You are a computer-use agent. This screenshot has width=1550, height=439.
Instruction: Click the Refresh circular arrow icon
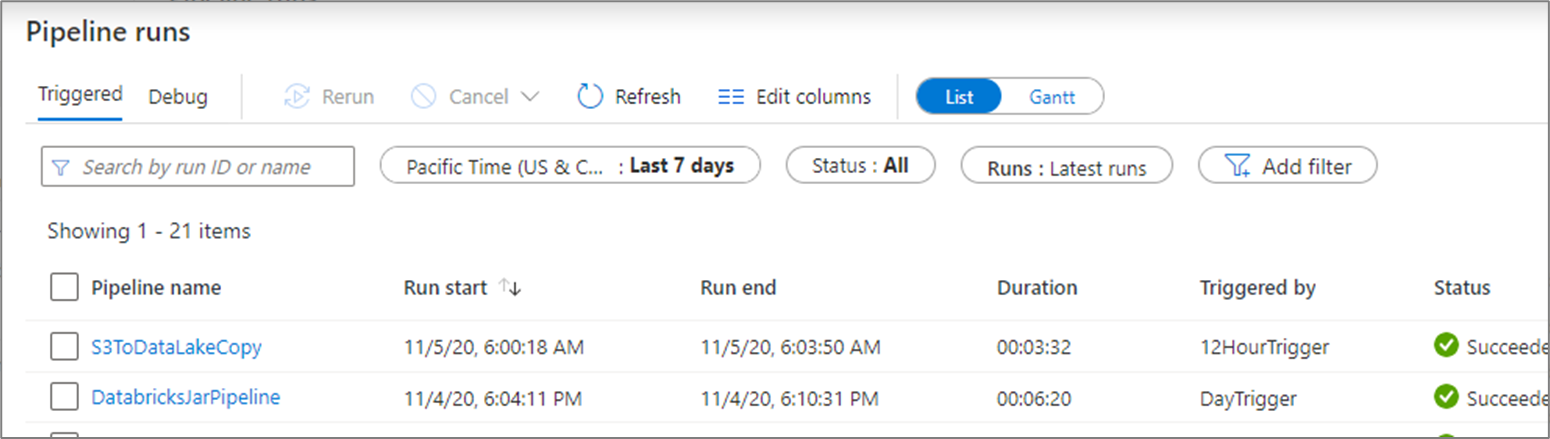[590, 96]
